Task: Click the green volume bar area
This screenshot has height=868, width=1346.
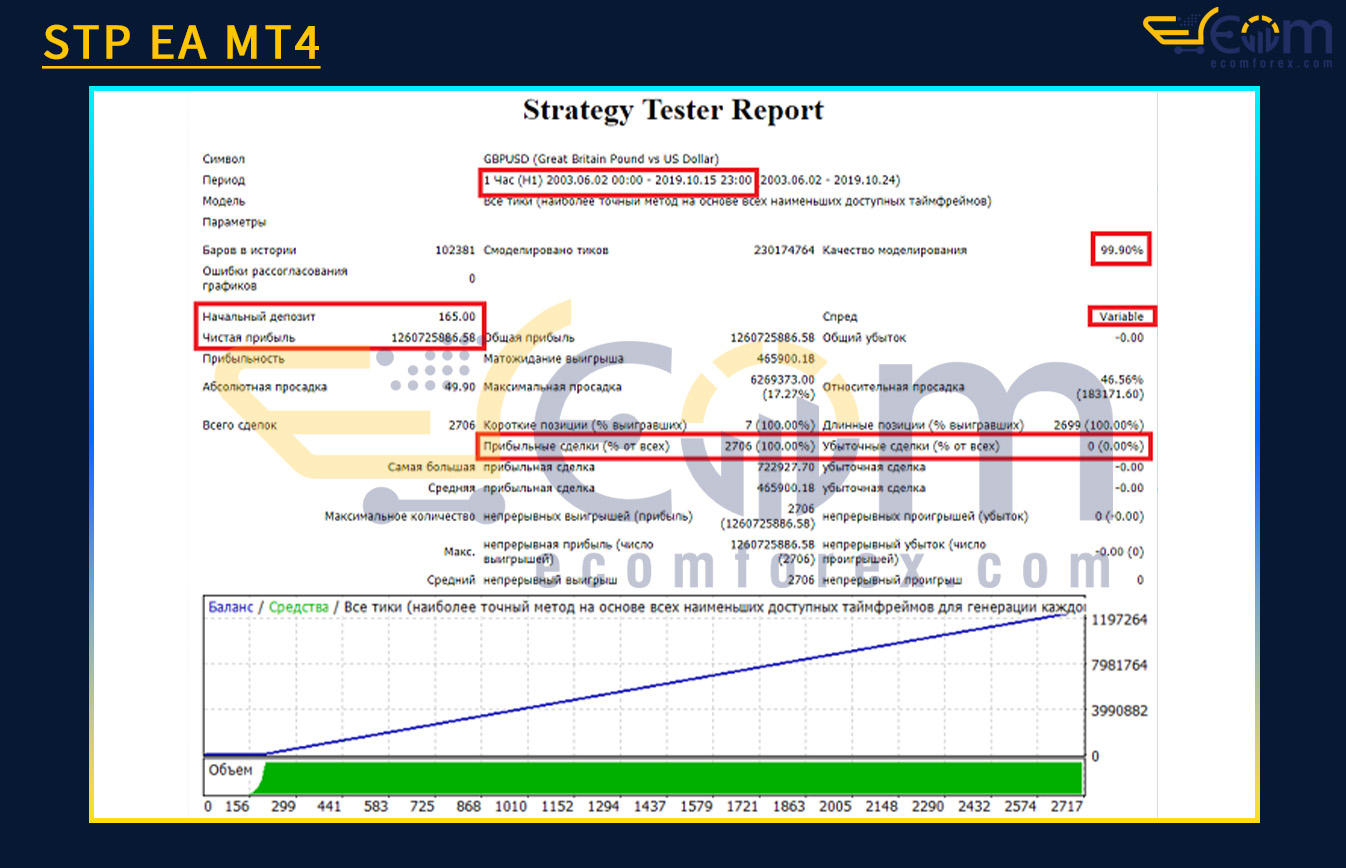Action: click(x=670, y=778)
